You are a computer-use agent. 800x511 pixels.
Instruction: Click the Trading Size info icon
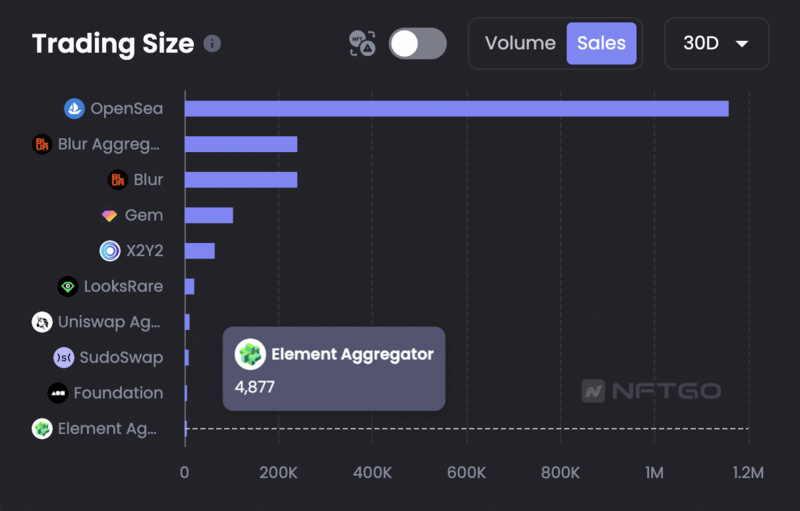(x=212, y=44)
